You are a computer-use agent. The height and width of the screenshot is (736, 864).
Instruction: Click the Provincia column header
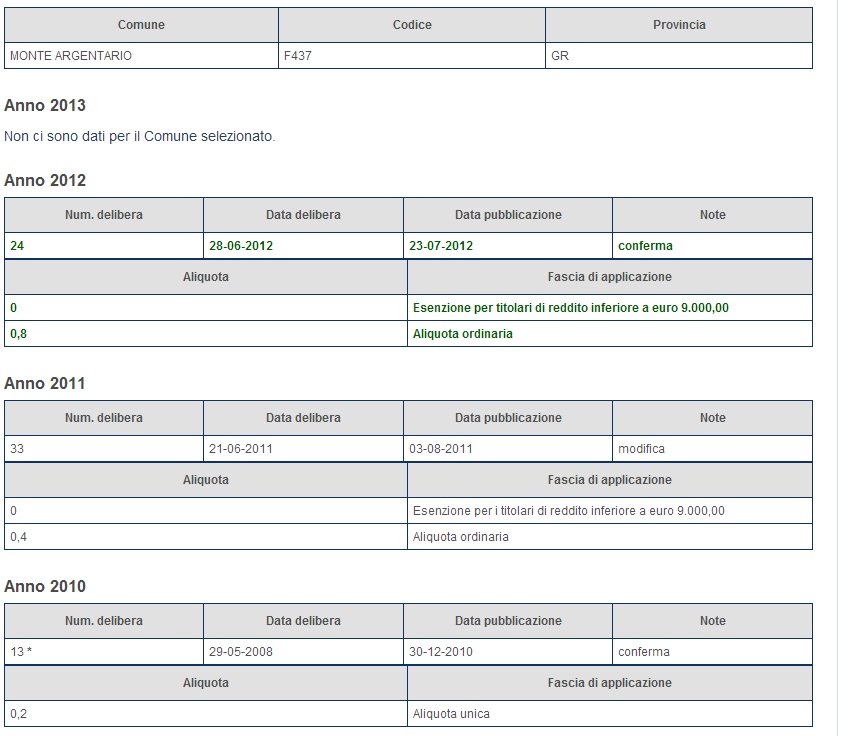[678, 25]
